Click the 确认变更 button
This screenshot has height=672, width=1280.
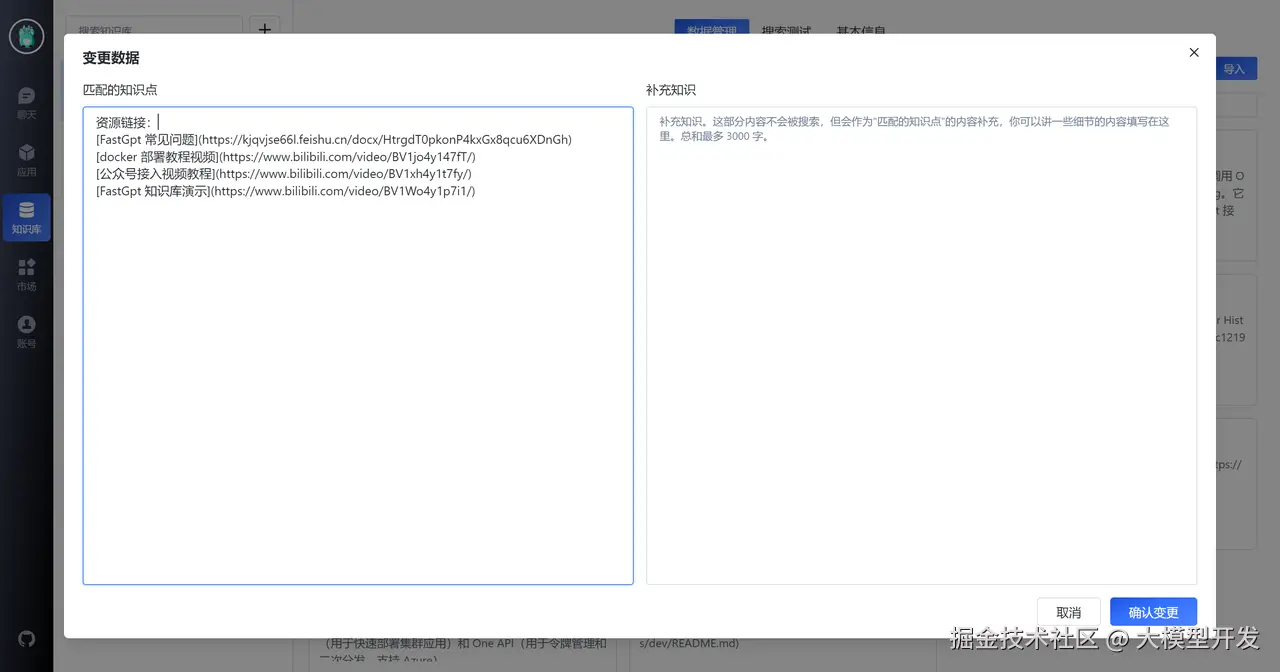point(1153,612)
